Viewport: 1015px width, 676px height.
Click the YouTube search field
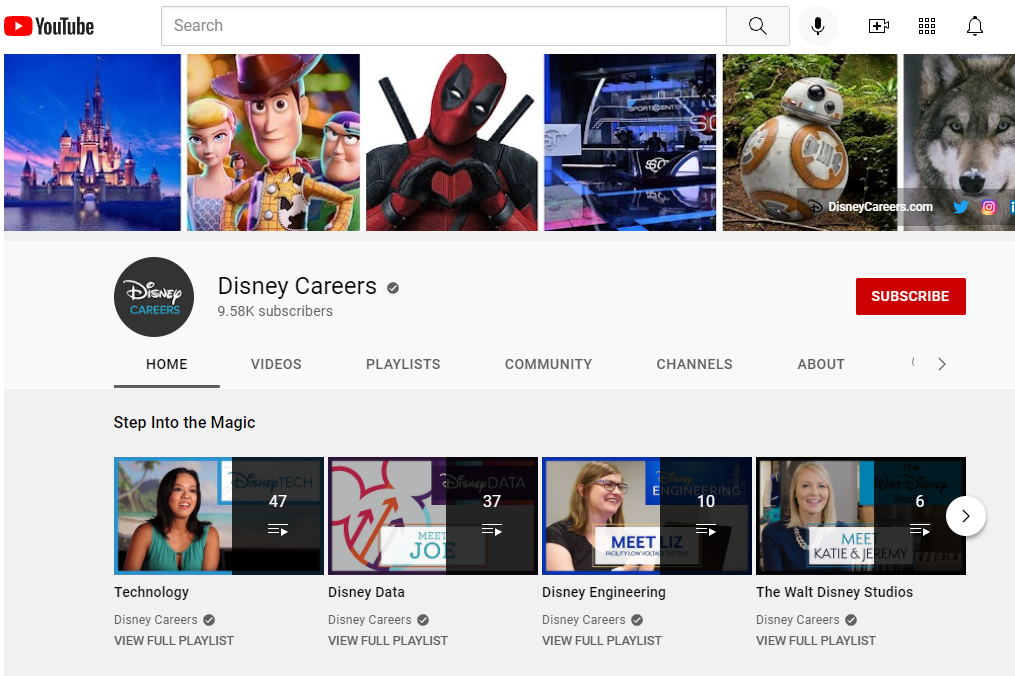pos(443,26)
